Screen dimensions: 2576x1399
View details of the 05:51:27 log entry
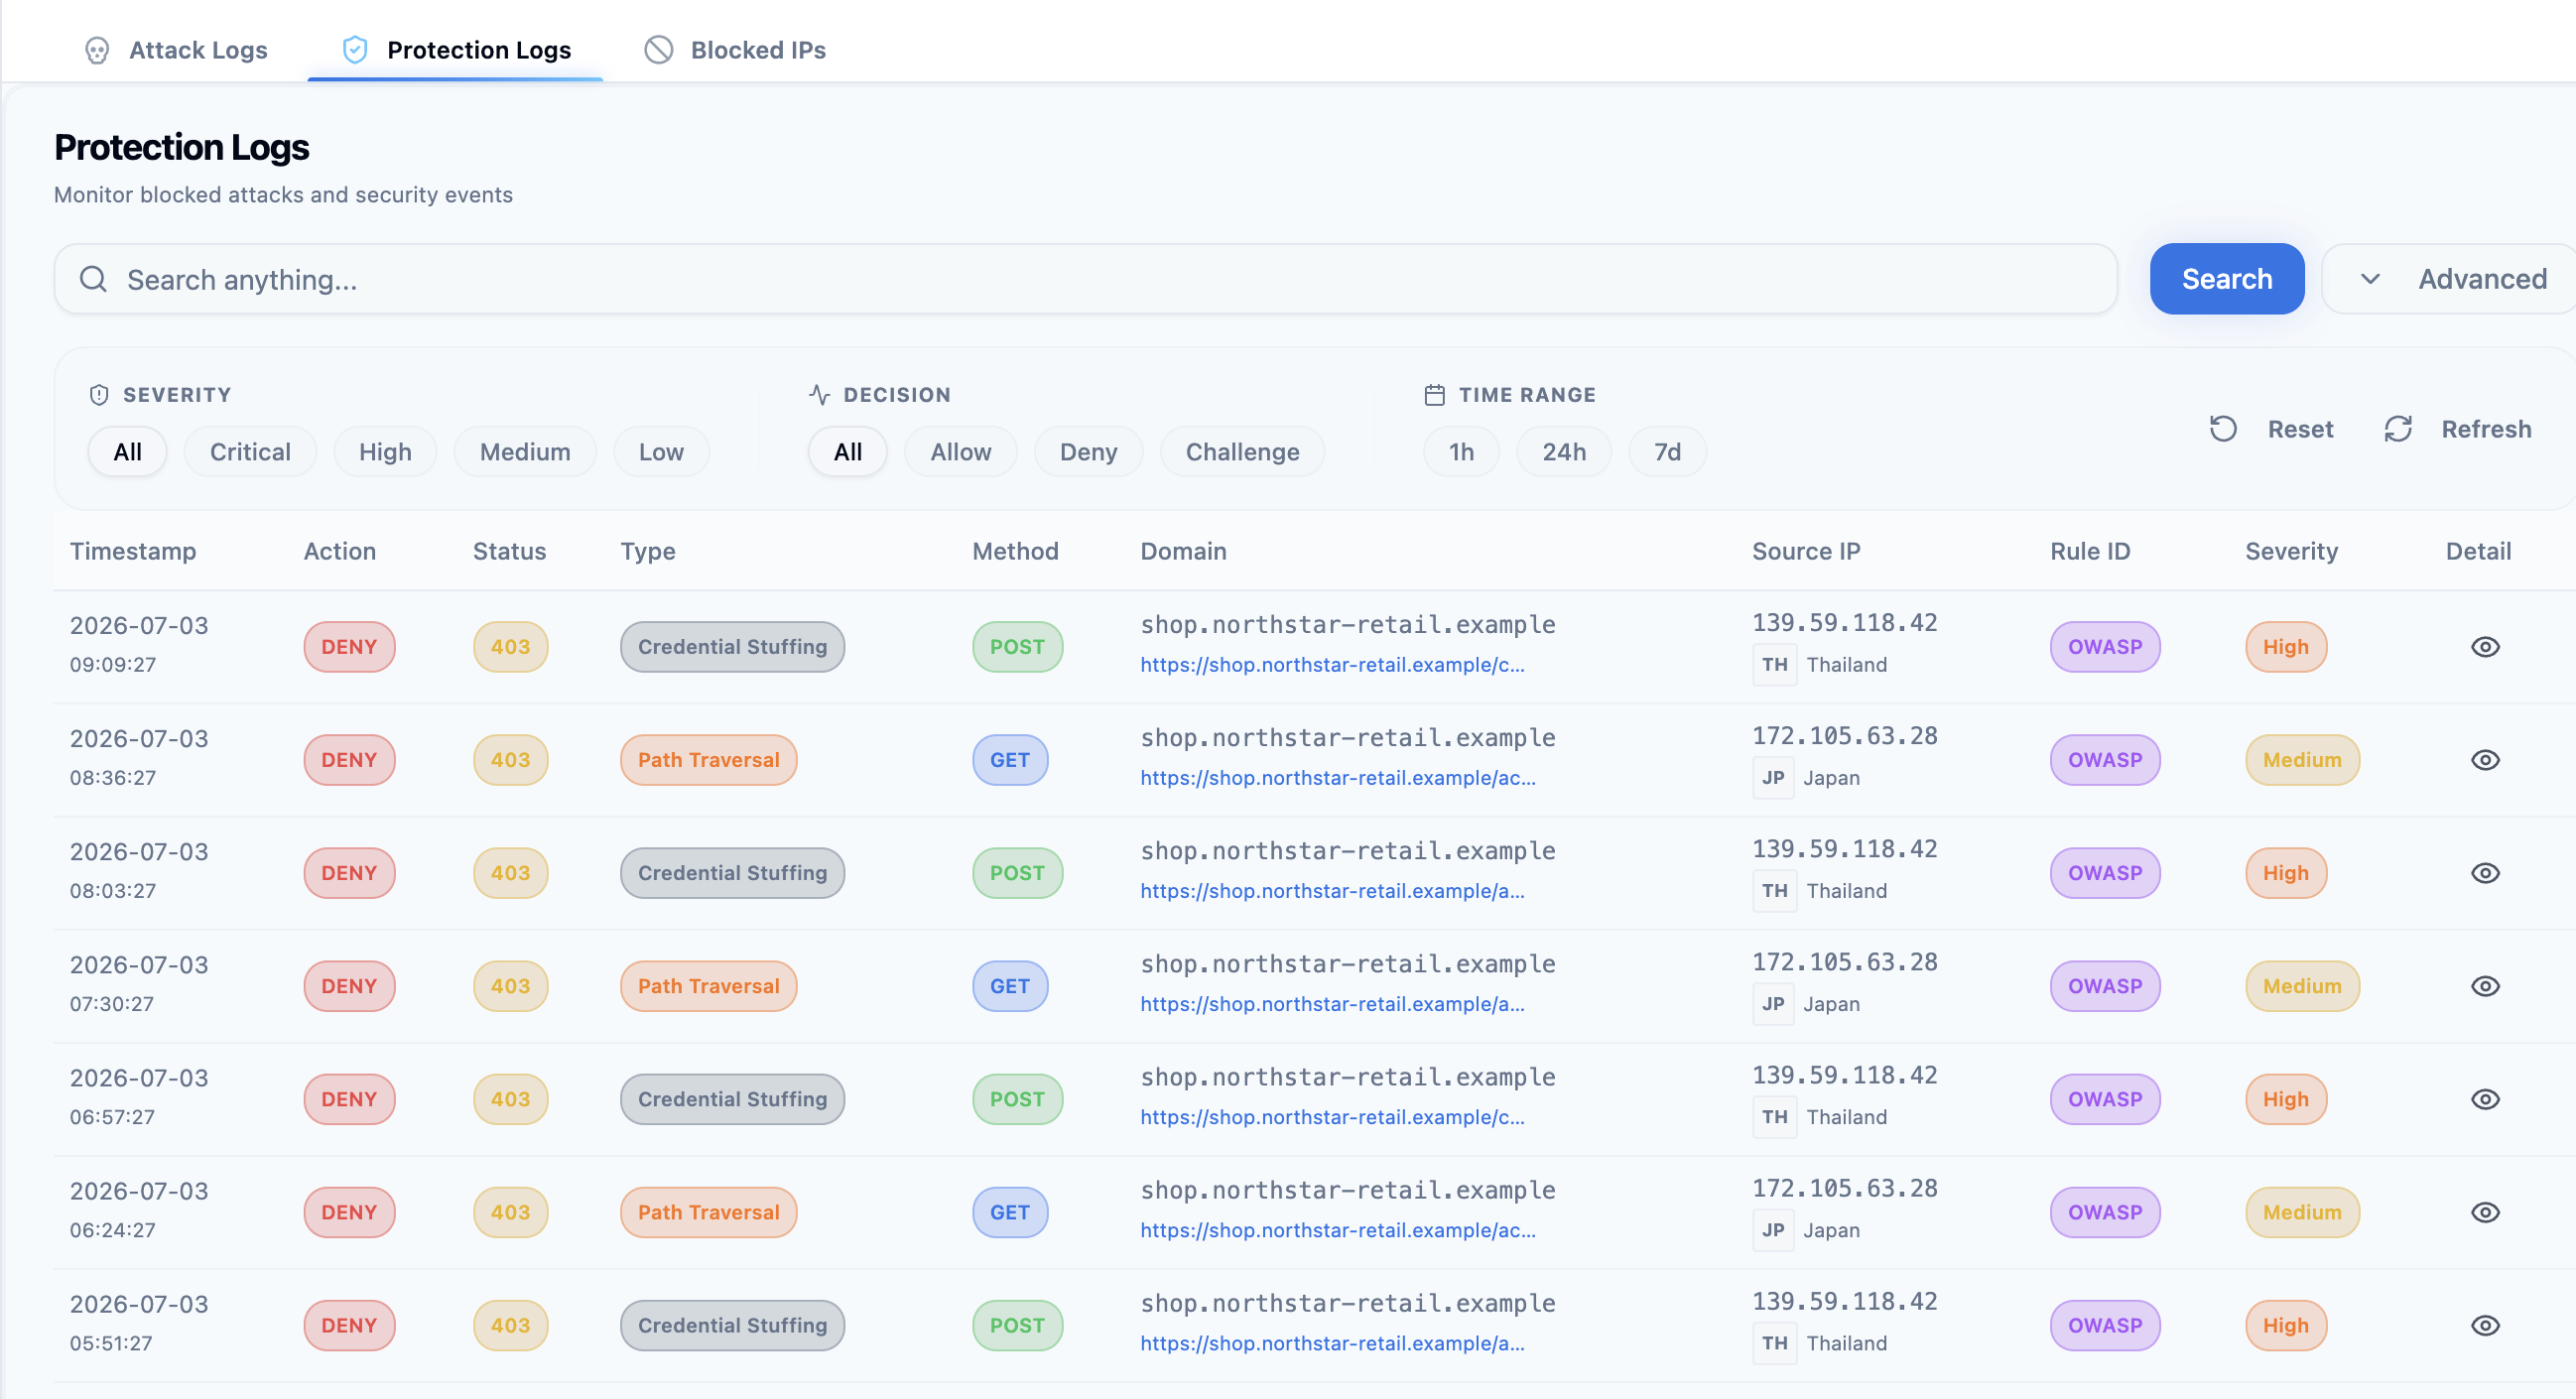[x=2485, y=1325]
